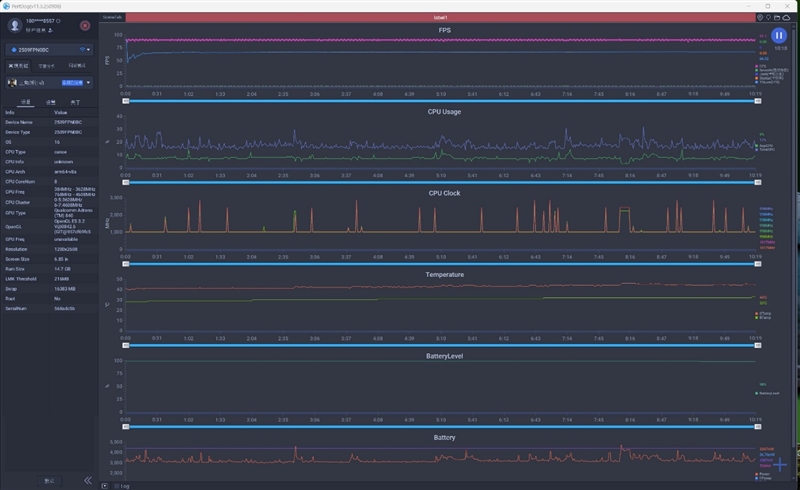Click the label1 red scene bar
The width and height of the screenshot is (800, 490).
[440, 17]
